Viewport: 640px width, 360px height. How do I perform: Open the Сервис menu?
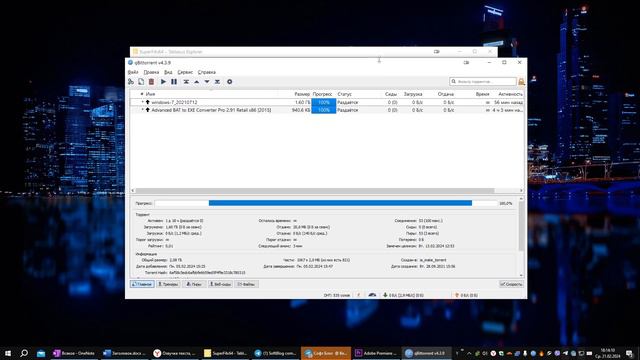185,72
